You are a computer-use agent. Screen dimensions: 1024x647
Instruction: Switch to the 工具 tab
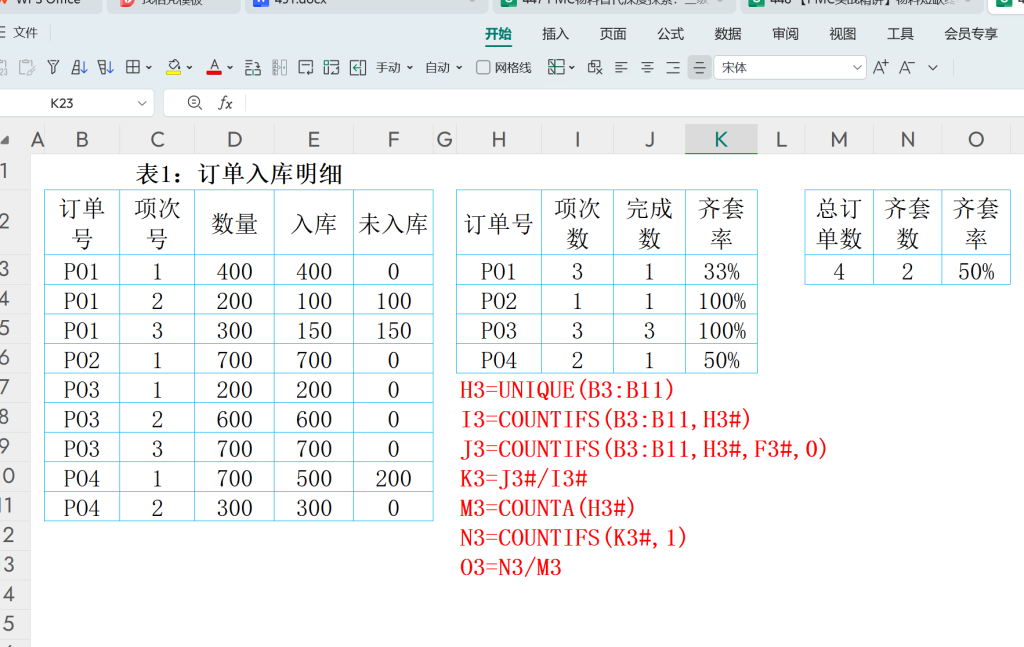901,34
